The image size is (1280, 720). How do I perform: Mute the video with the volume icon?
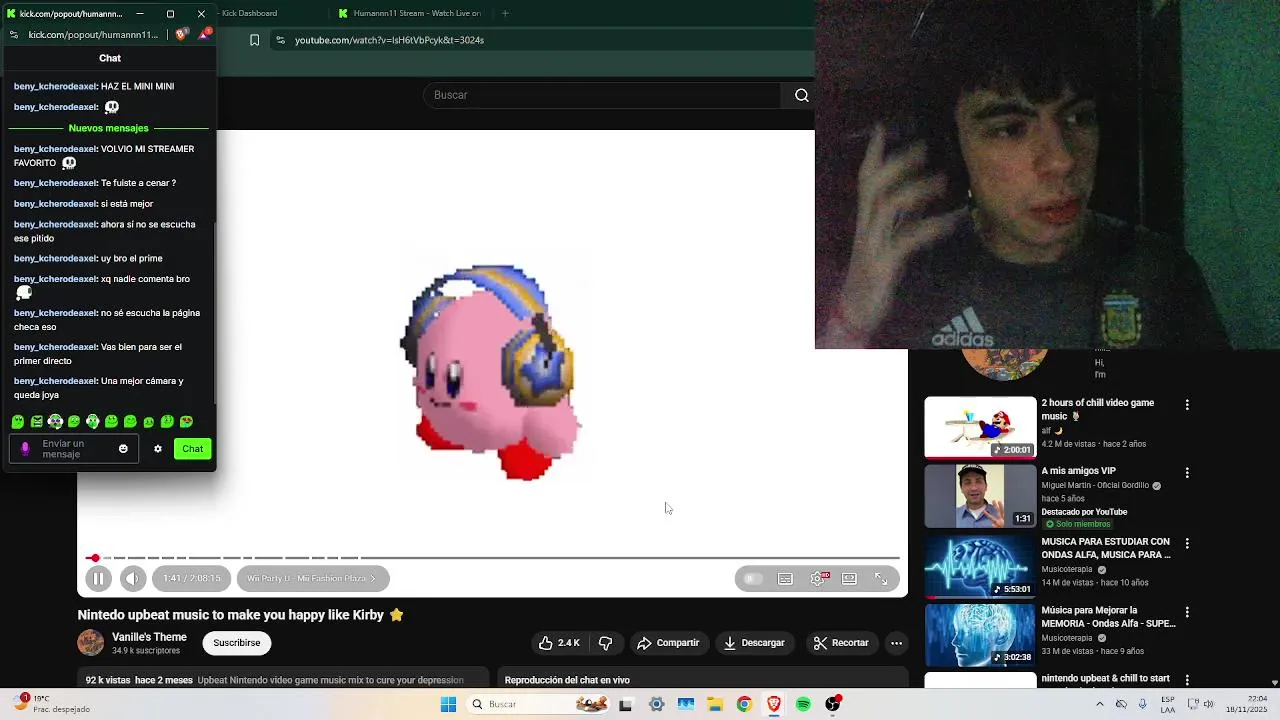tap(132, 578)
